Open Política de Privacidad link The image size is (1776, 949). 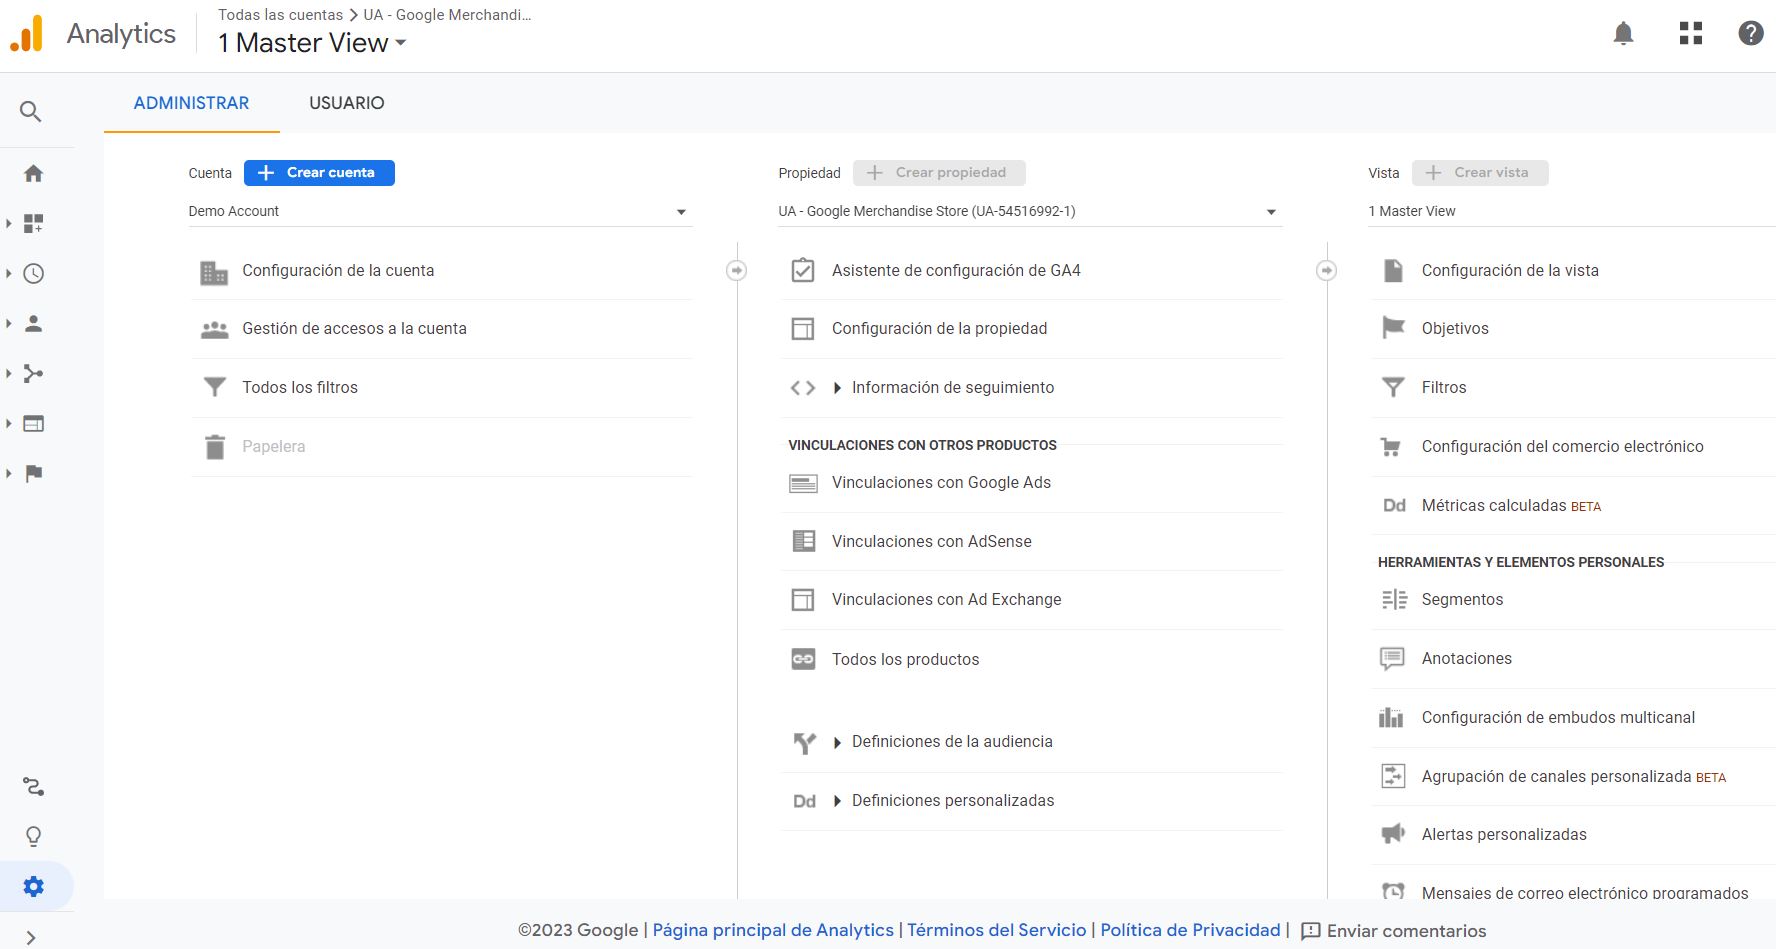[x=1190, y=930]
